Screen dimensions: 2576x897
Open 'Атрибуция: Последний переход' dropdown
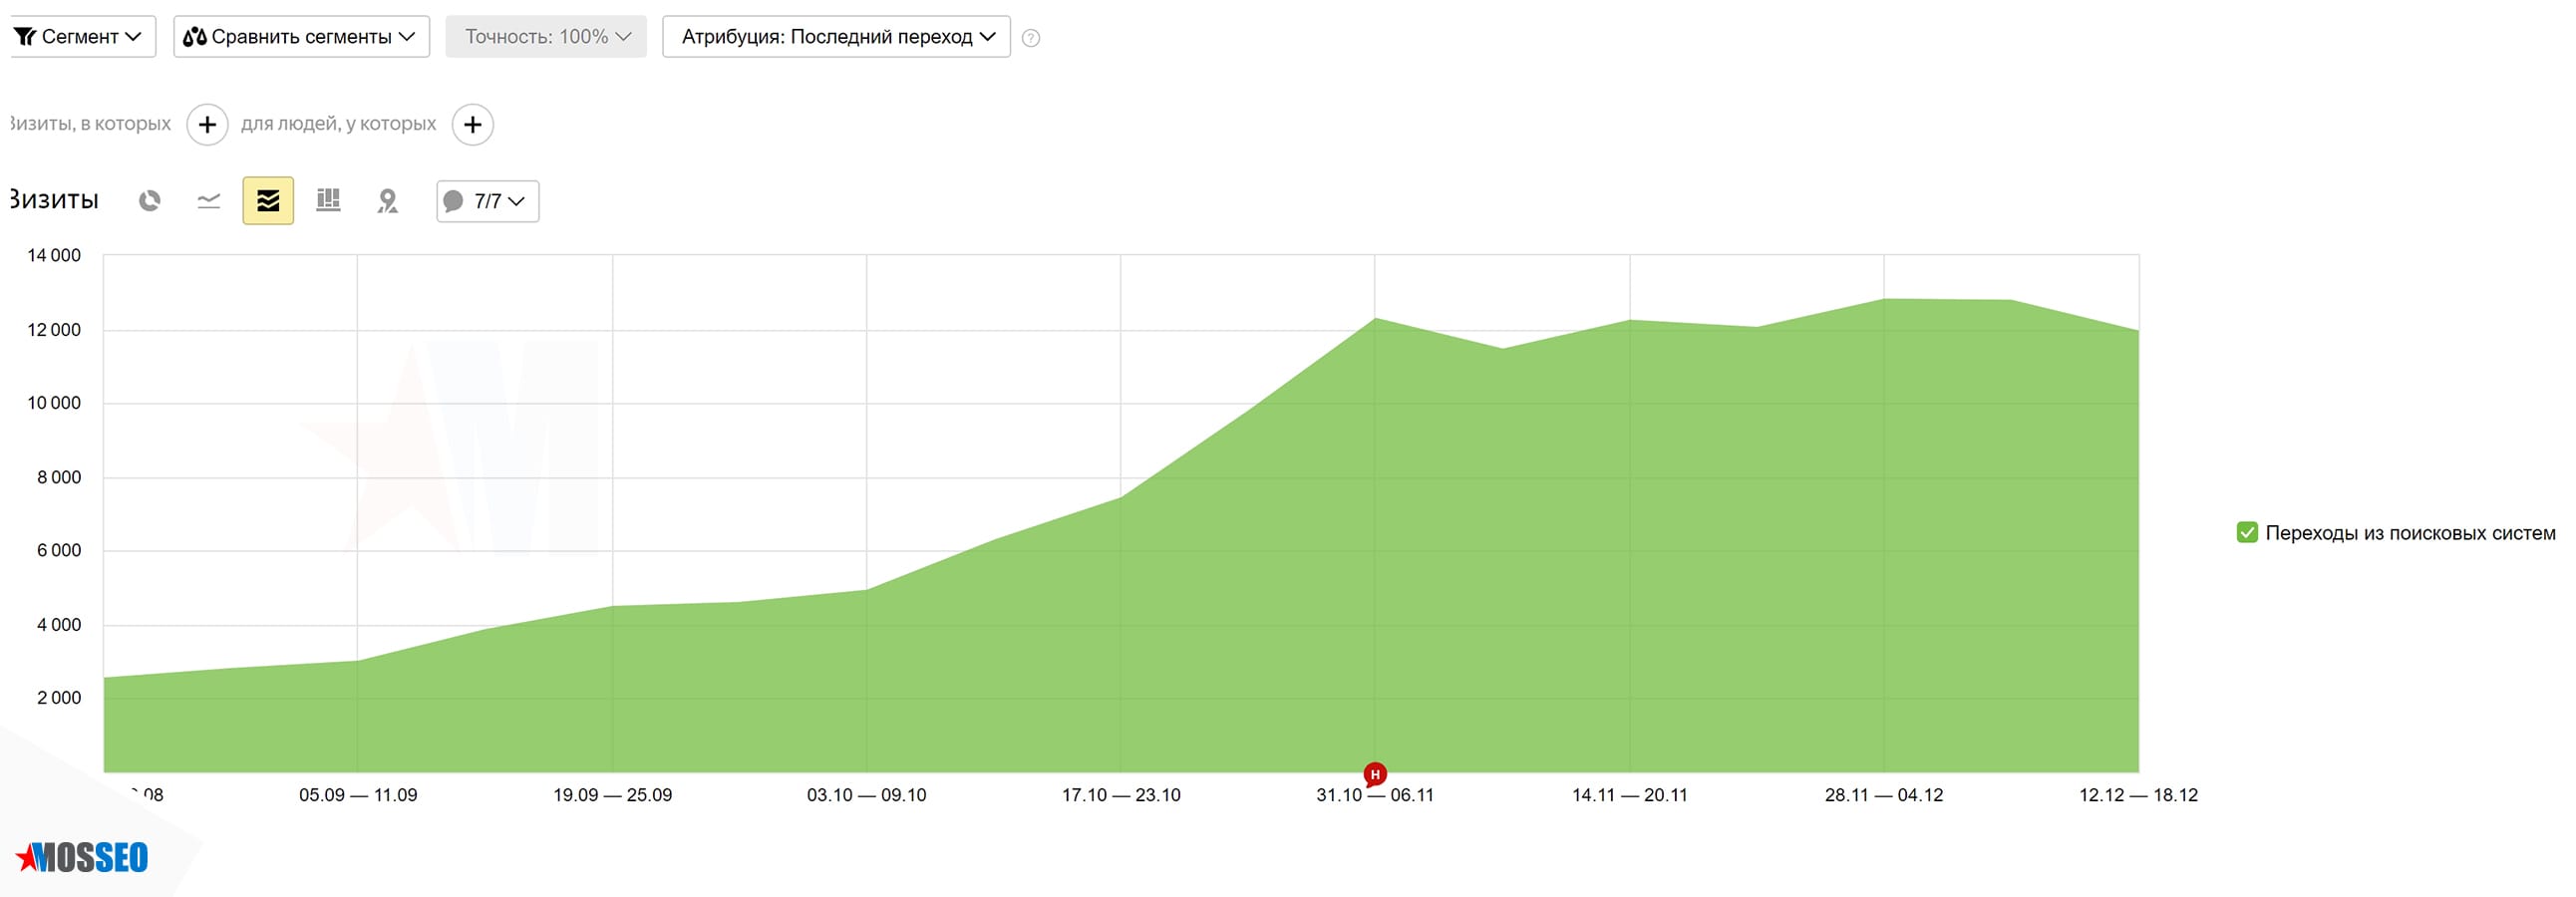(x=836, y=37)
